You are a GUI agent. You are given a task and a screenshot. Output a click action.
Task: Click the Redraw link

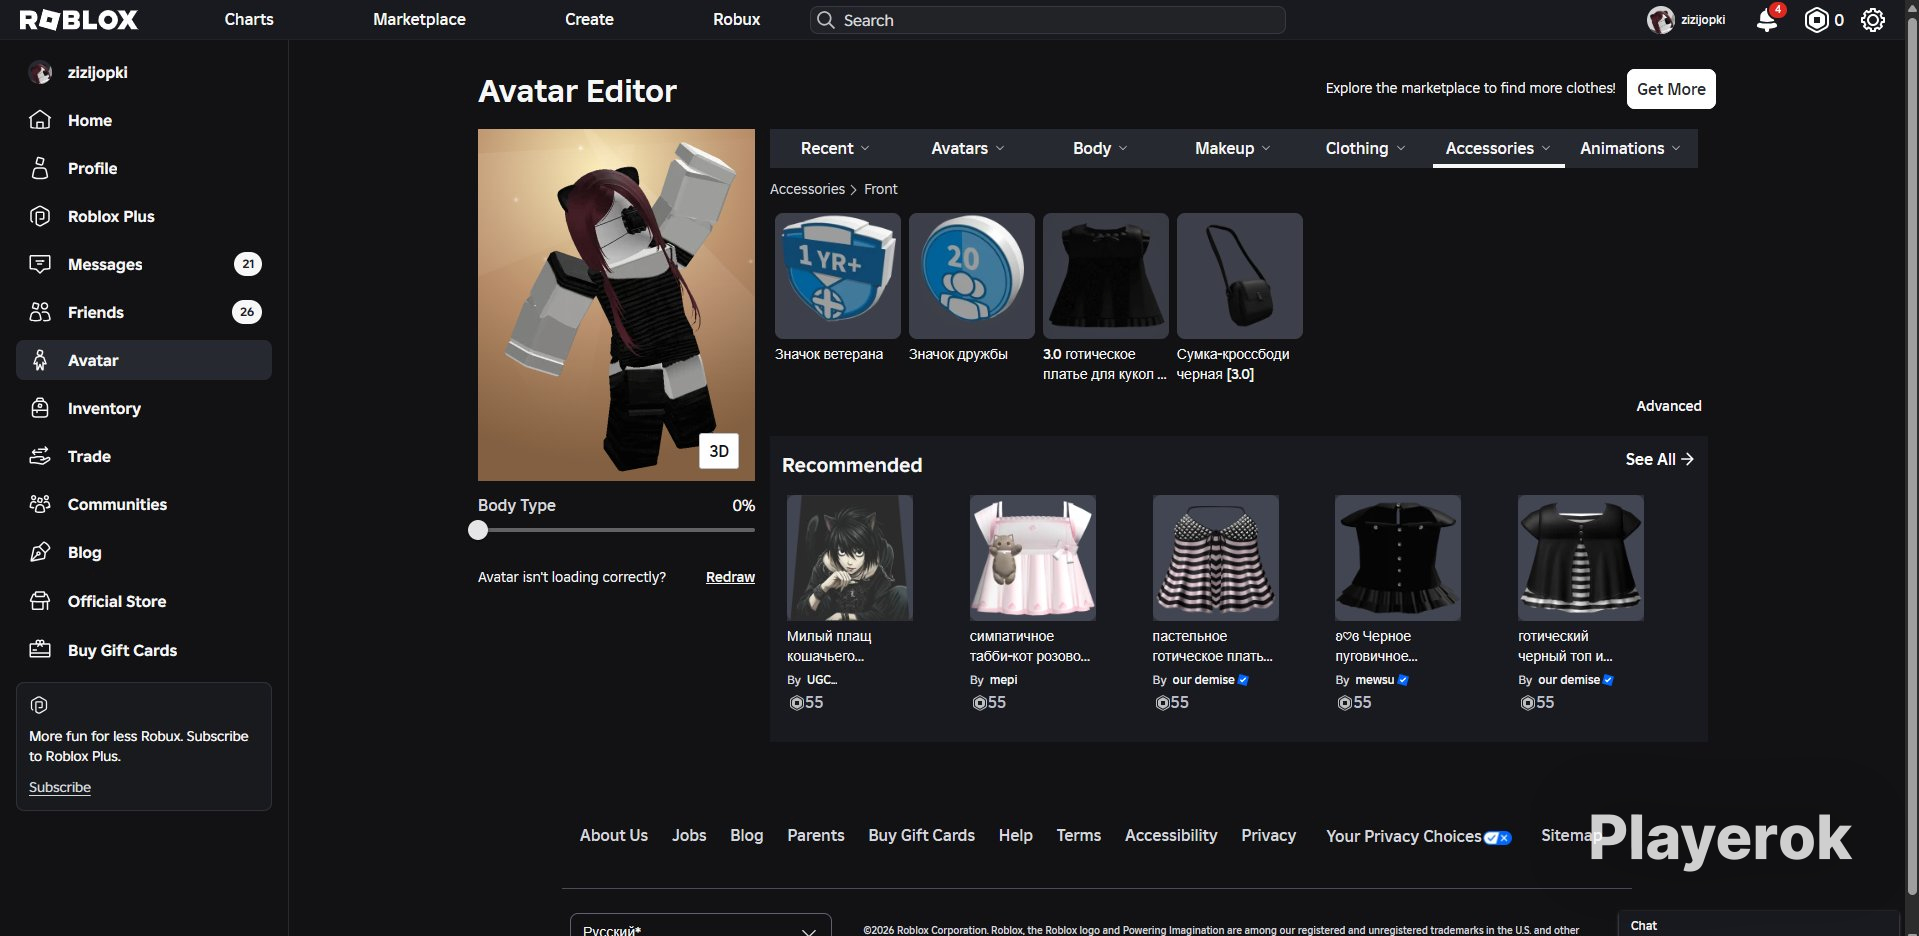[730, 577]
